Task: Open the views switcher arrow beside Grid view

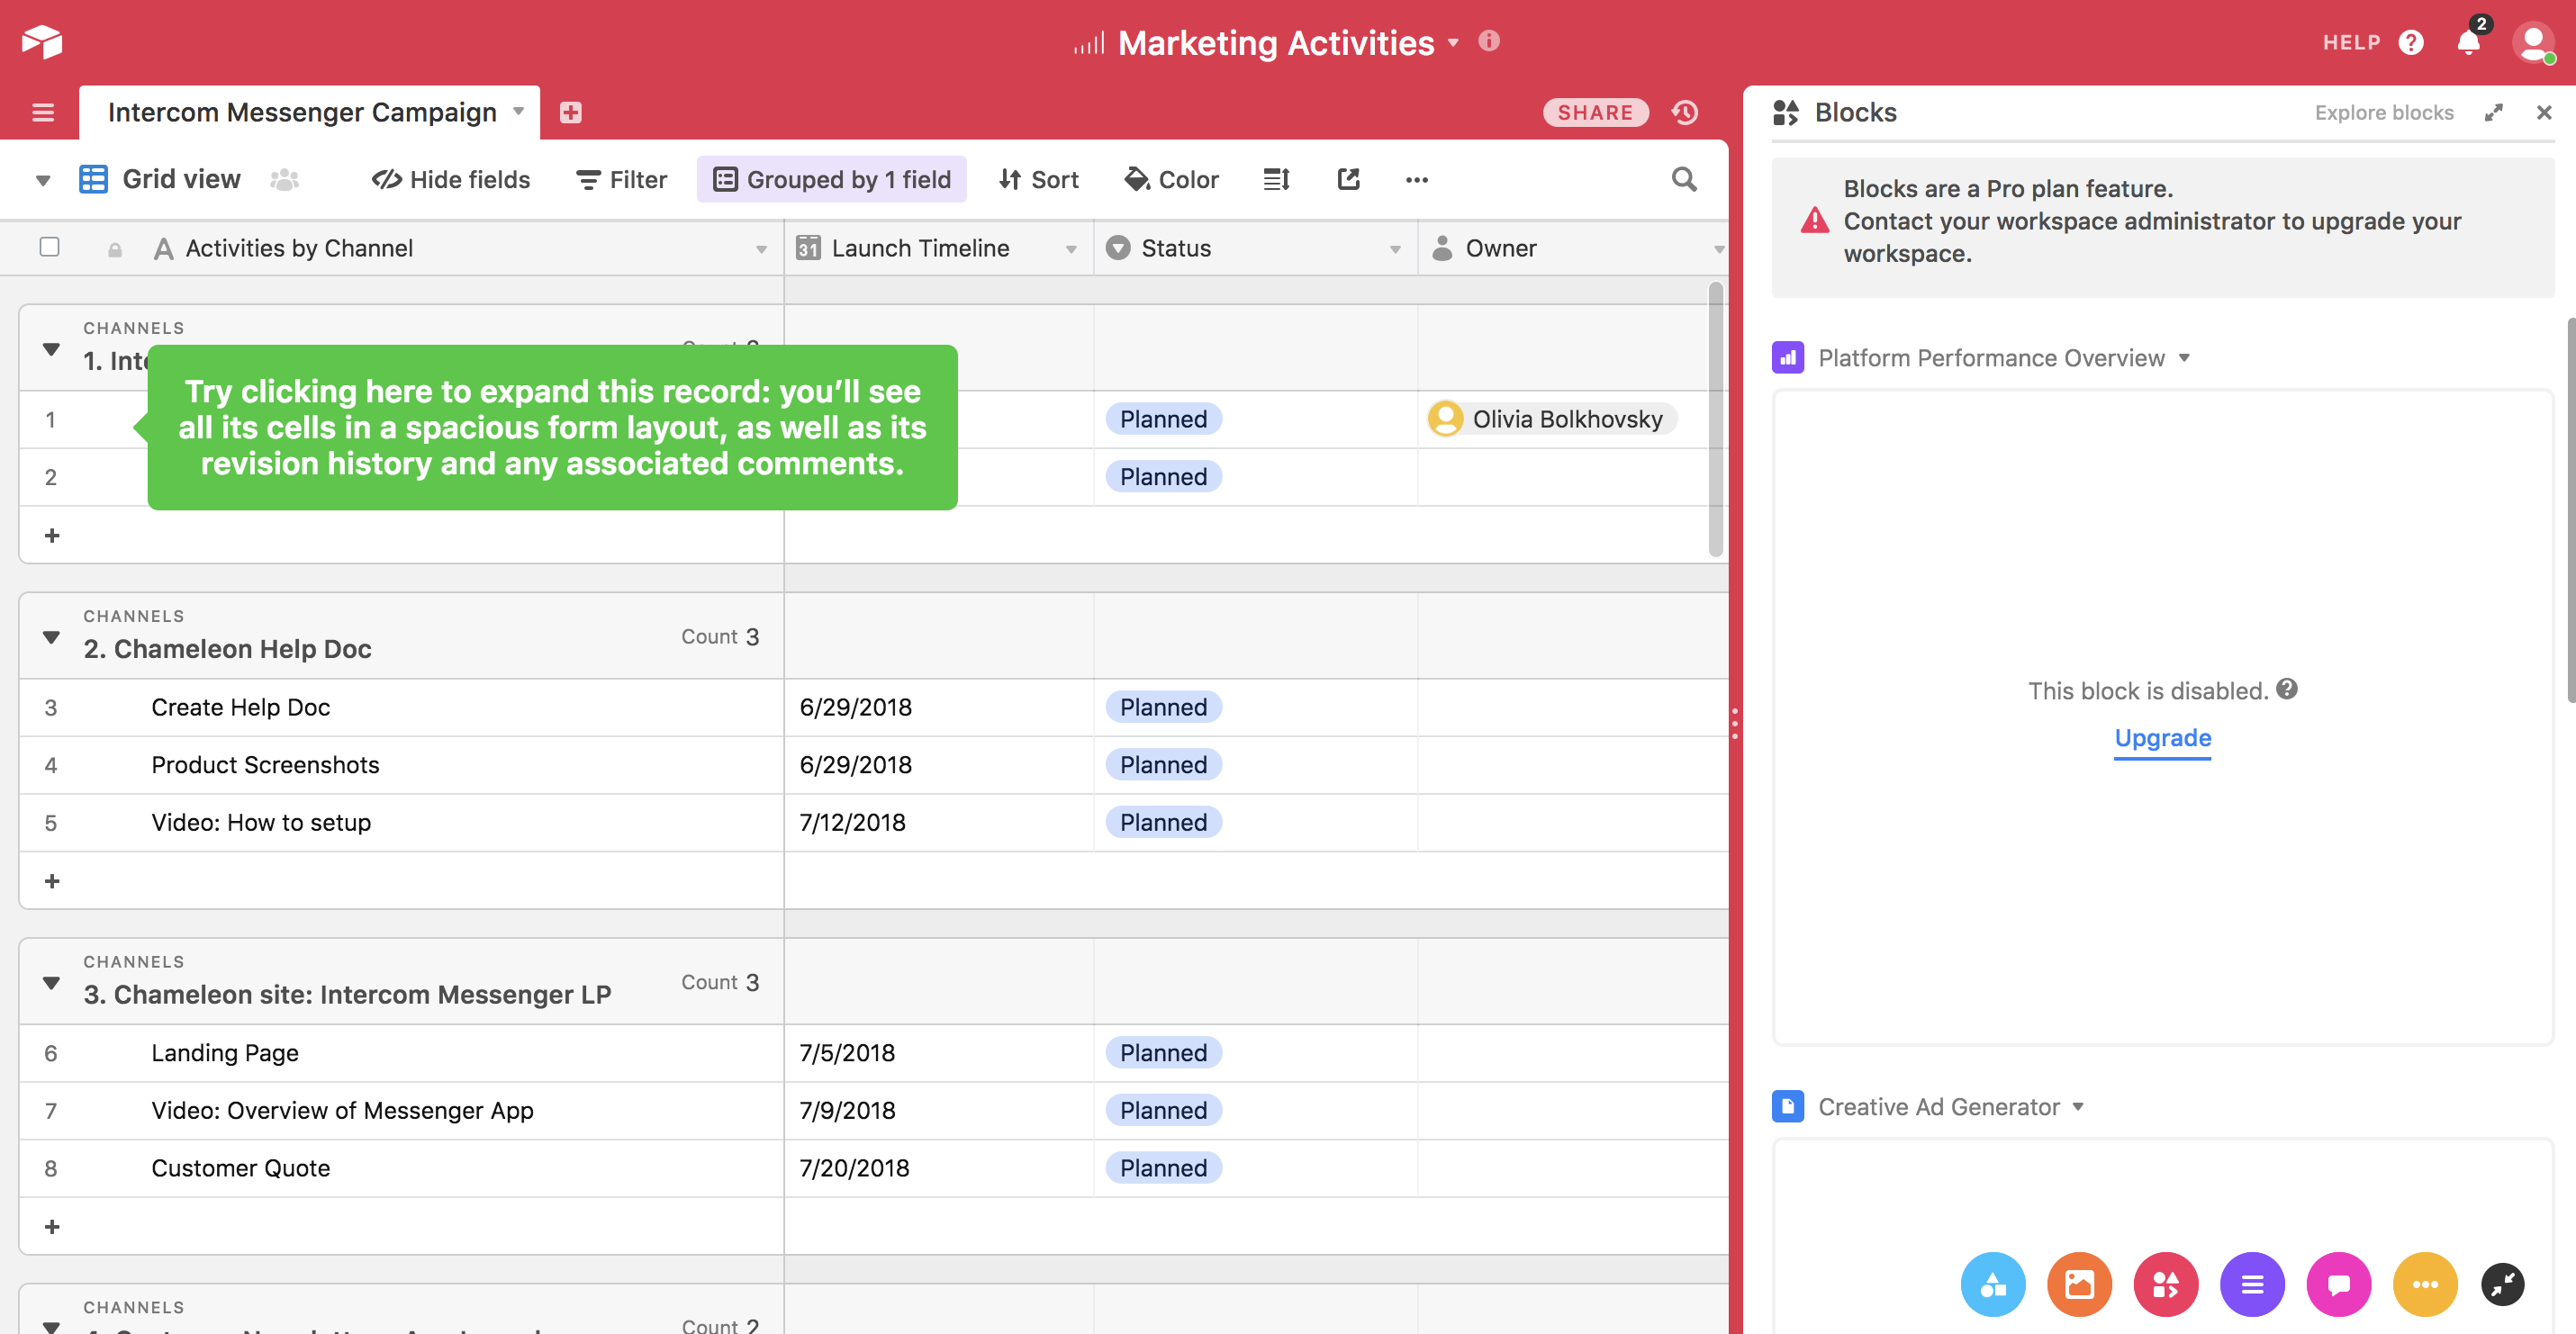Action: [x=43, y=180]
